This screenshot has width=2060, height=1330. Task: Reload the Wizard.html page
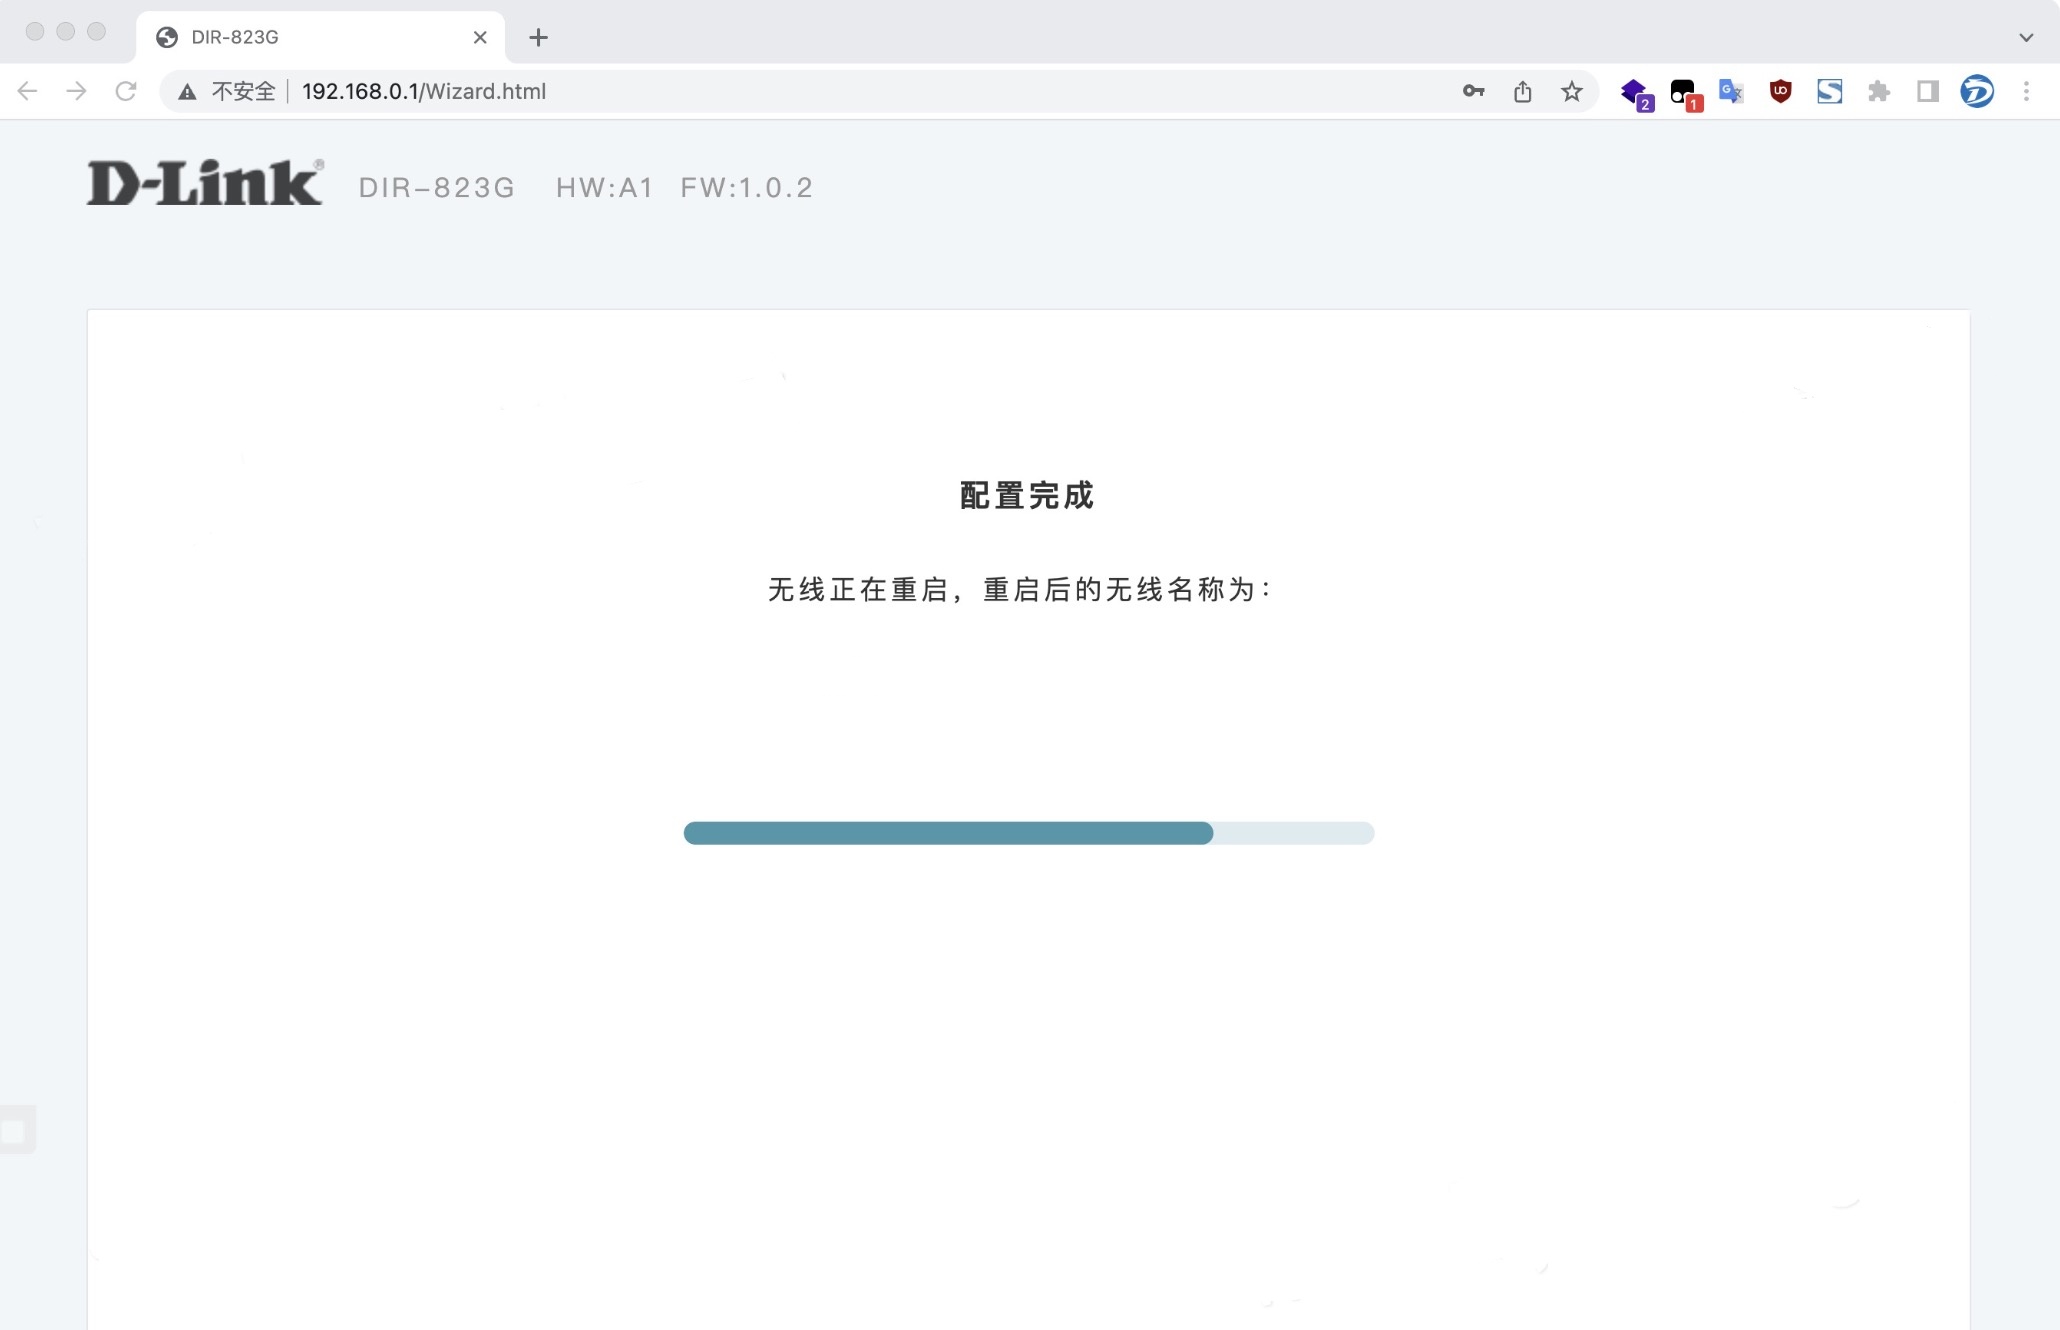point(126,91)
